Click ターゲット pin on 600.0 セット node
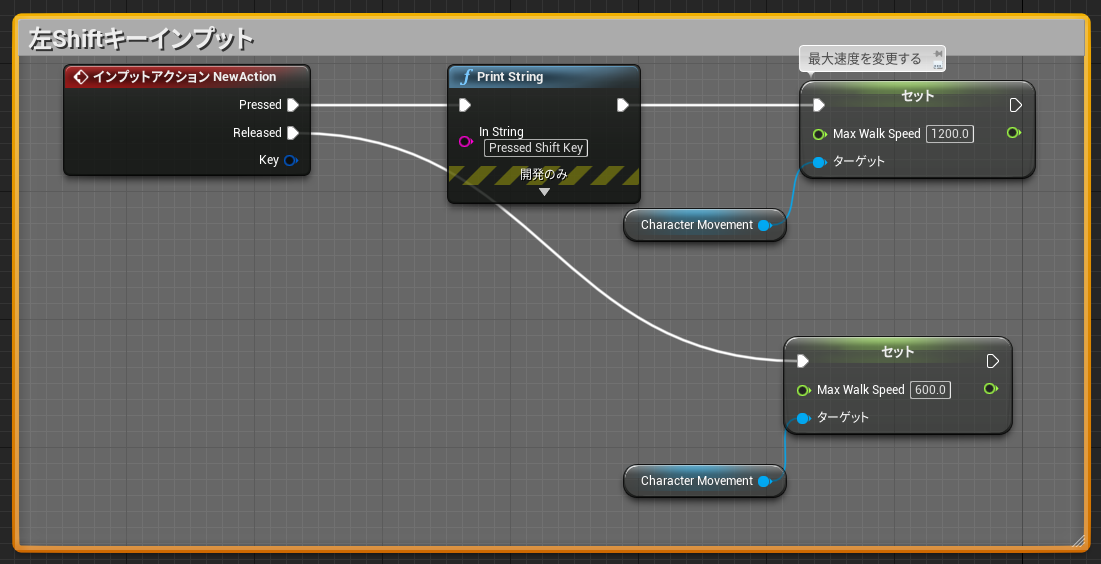This screenshot has width=1101, height=564. 803,418
